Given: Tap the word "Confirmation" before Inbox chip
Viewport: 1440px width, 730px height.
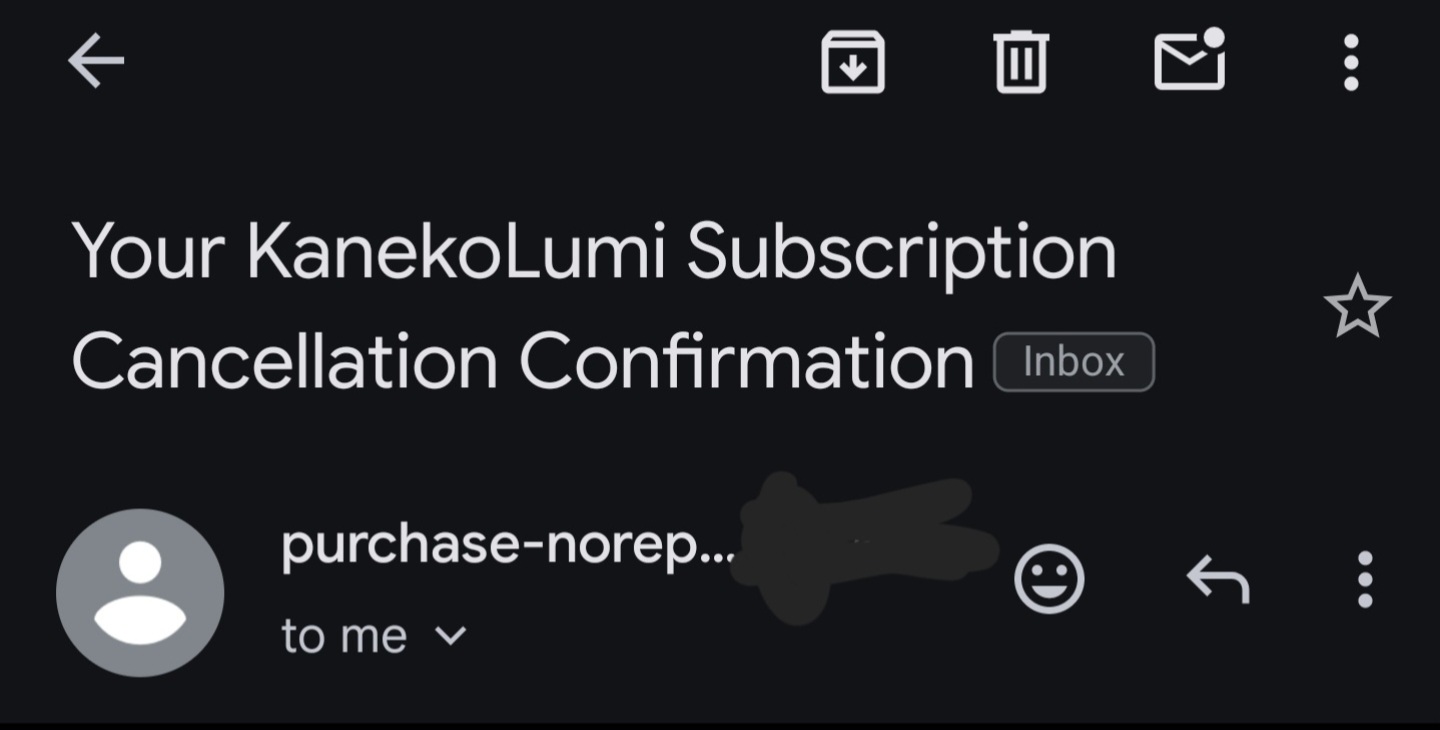Looking at the screenshot, I should (x=746, y=361).
